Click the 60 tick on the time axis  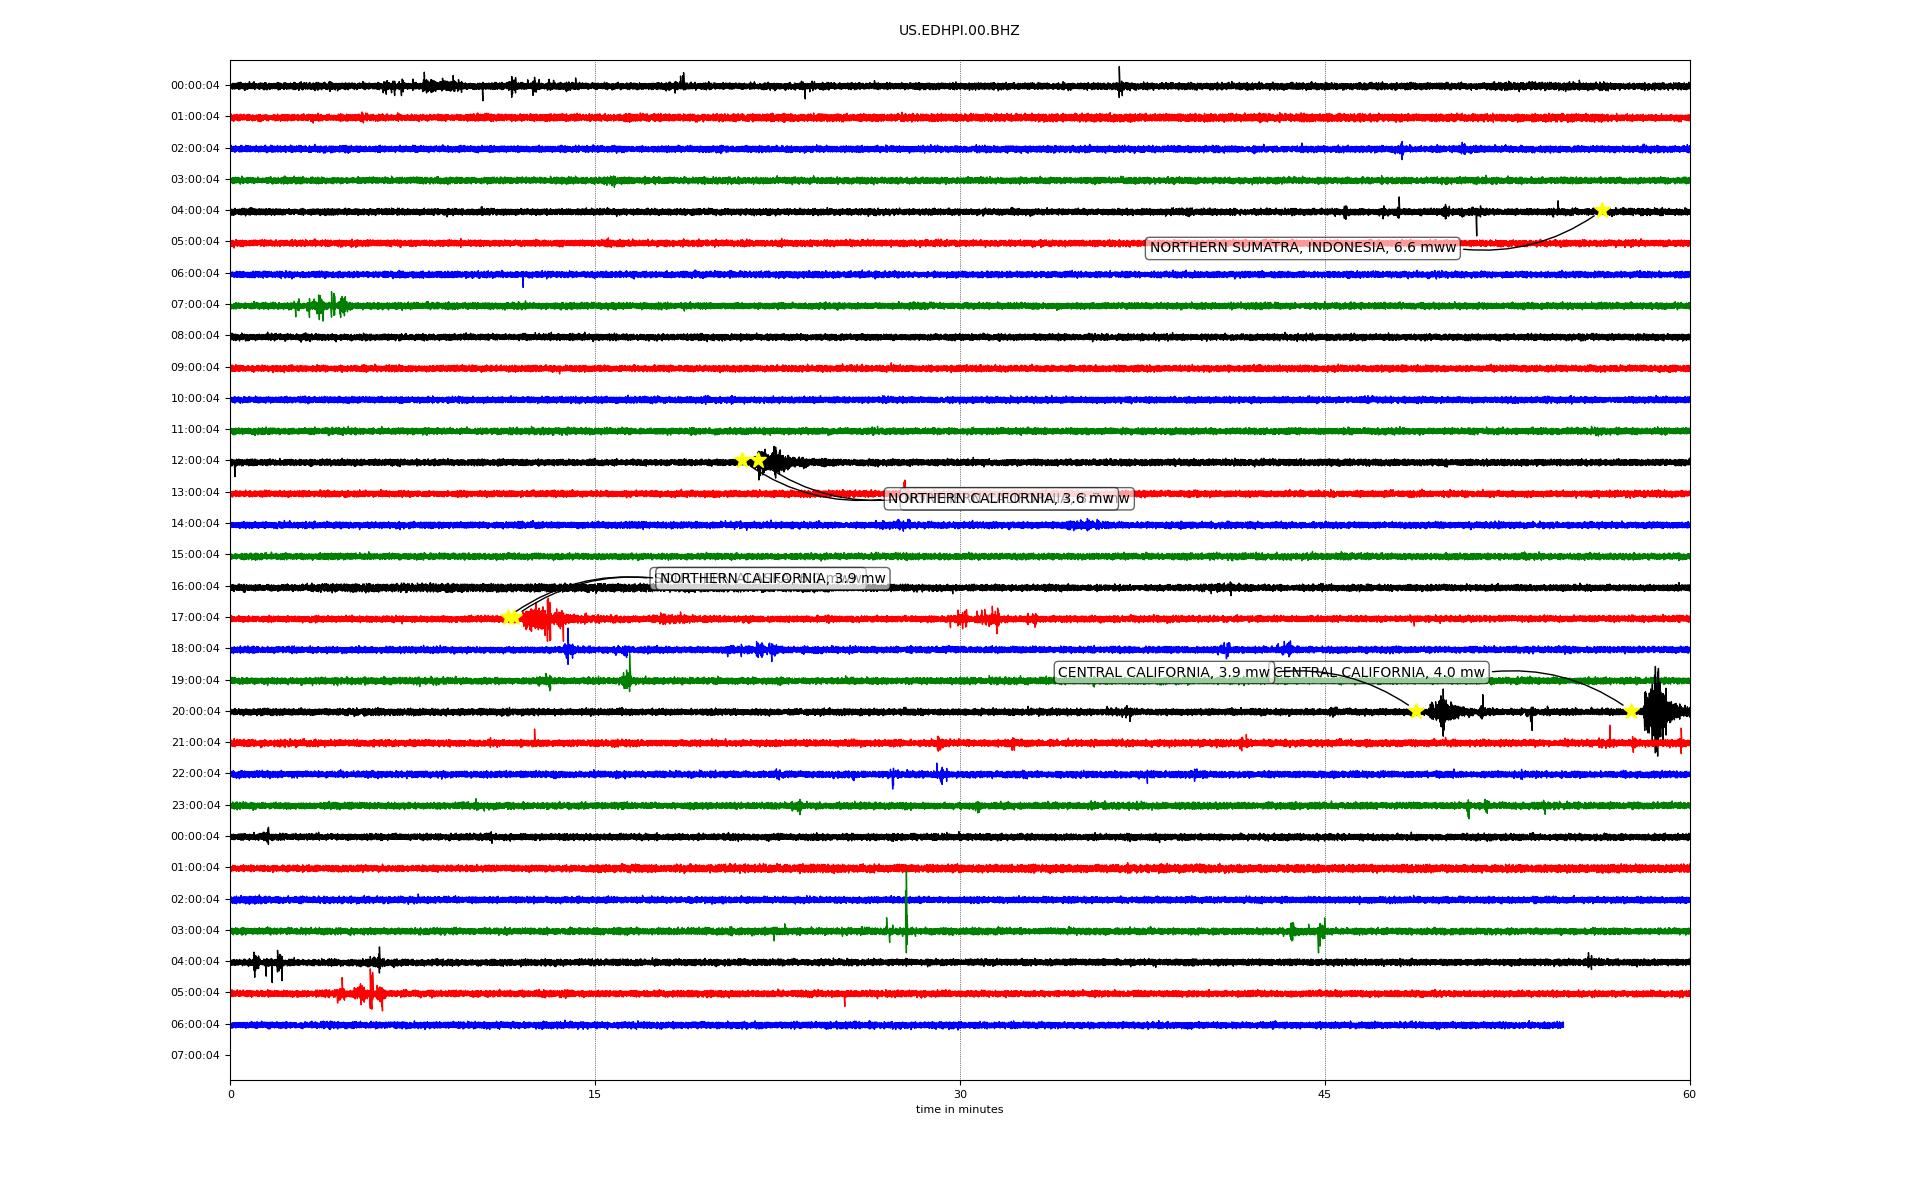[x=1689, y=1094]
